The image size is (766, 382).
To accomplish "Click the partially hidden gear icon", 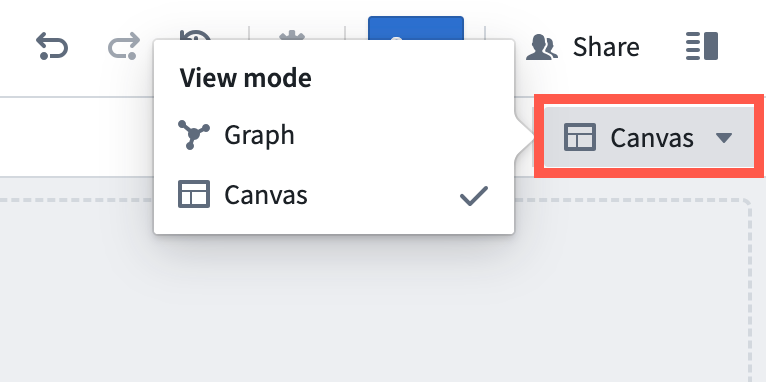I will pos(292,35).
